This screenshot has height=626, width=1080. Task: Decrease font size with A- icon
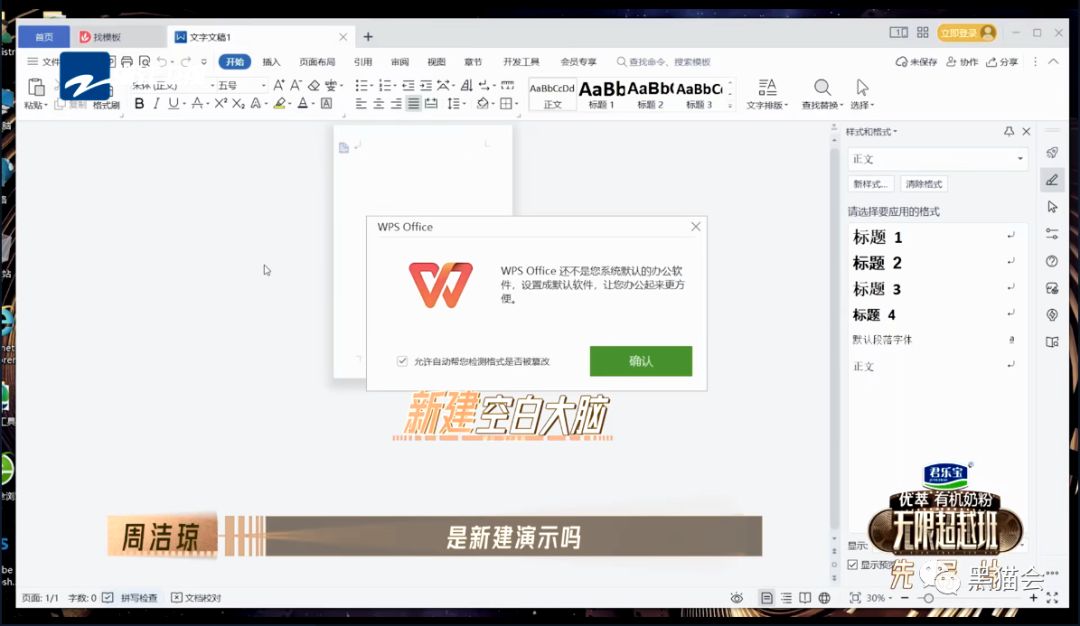[295, 85]
